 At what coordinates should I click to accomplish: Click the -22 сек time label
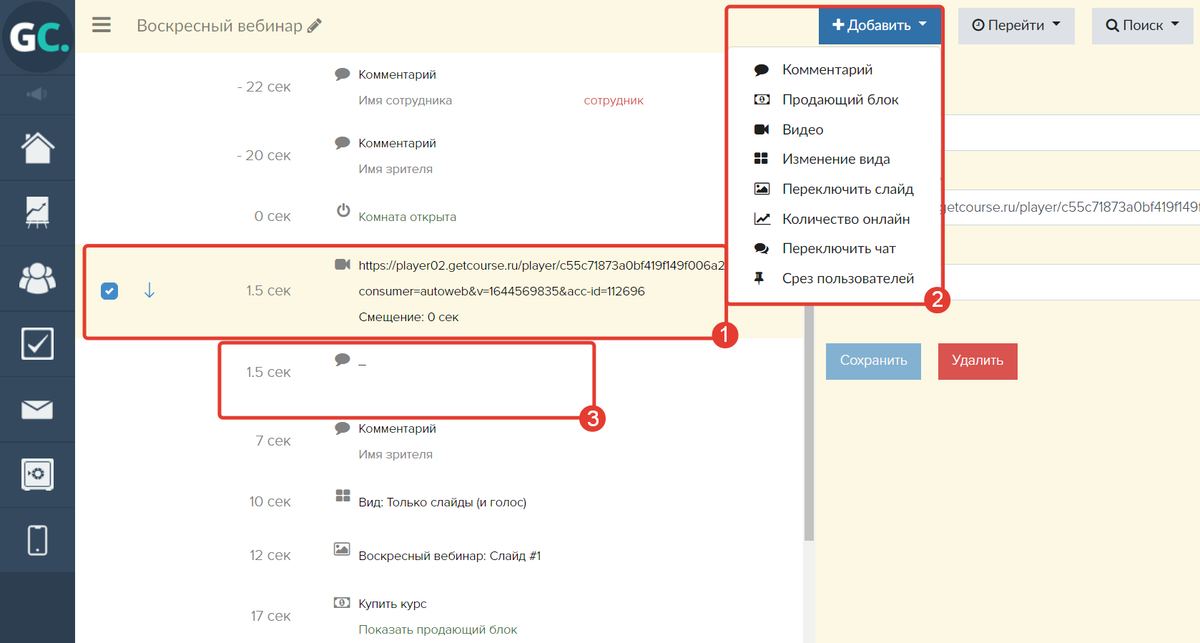click(x=264, y=87)
